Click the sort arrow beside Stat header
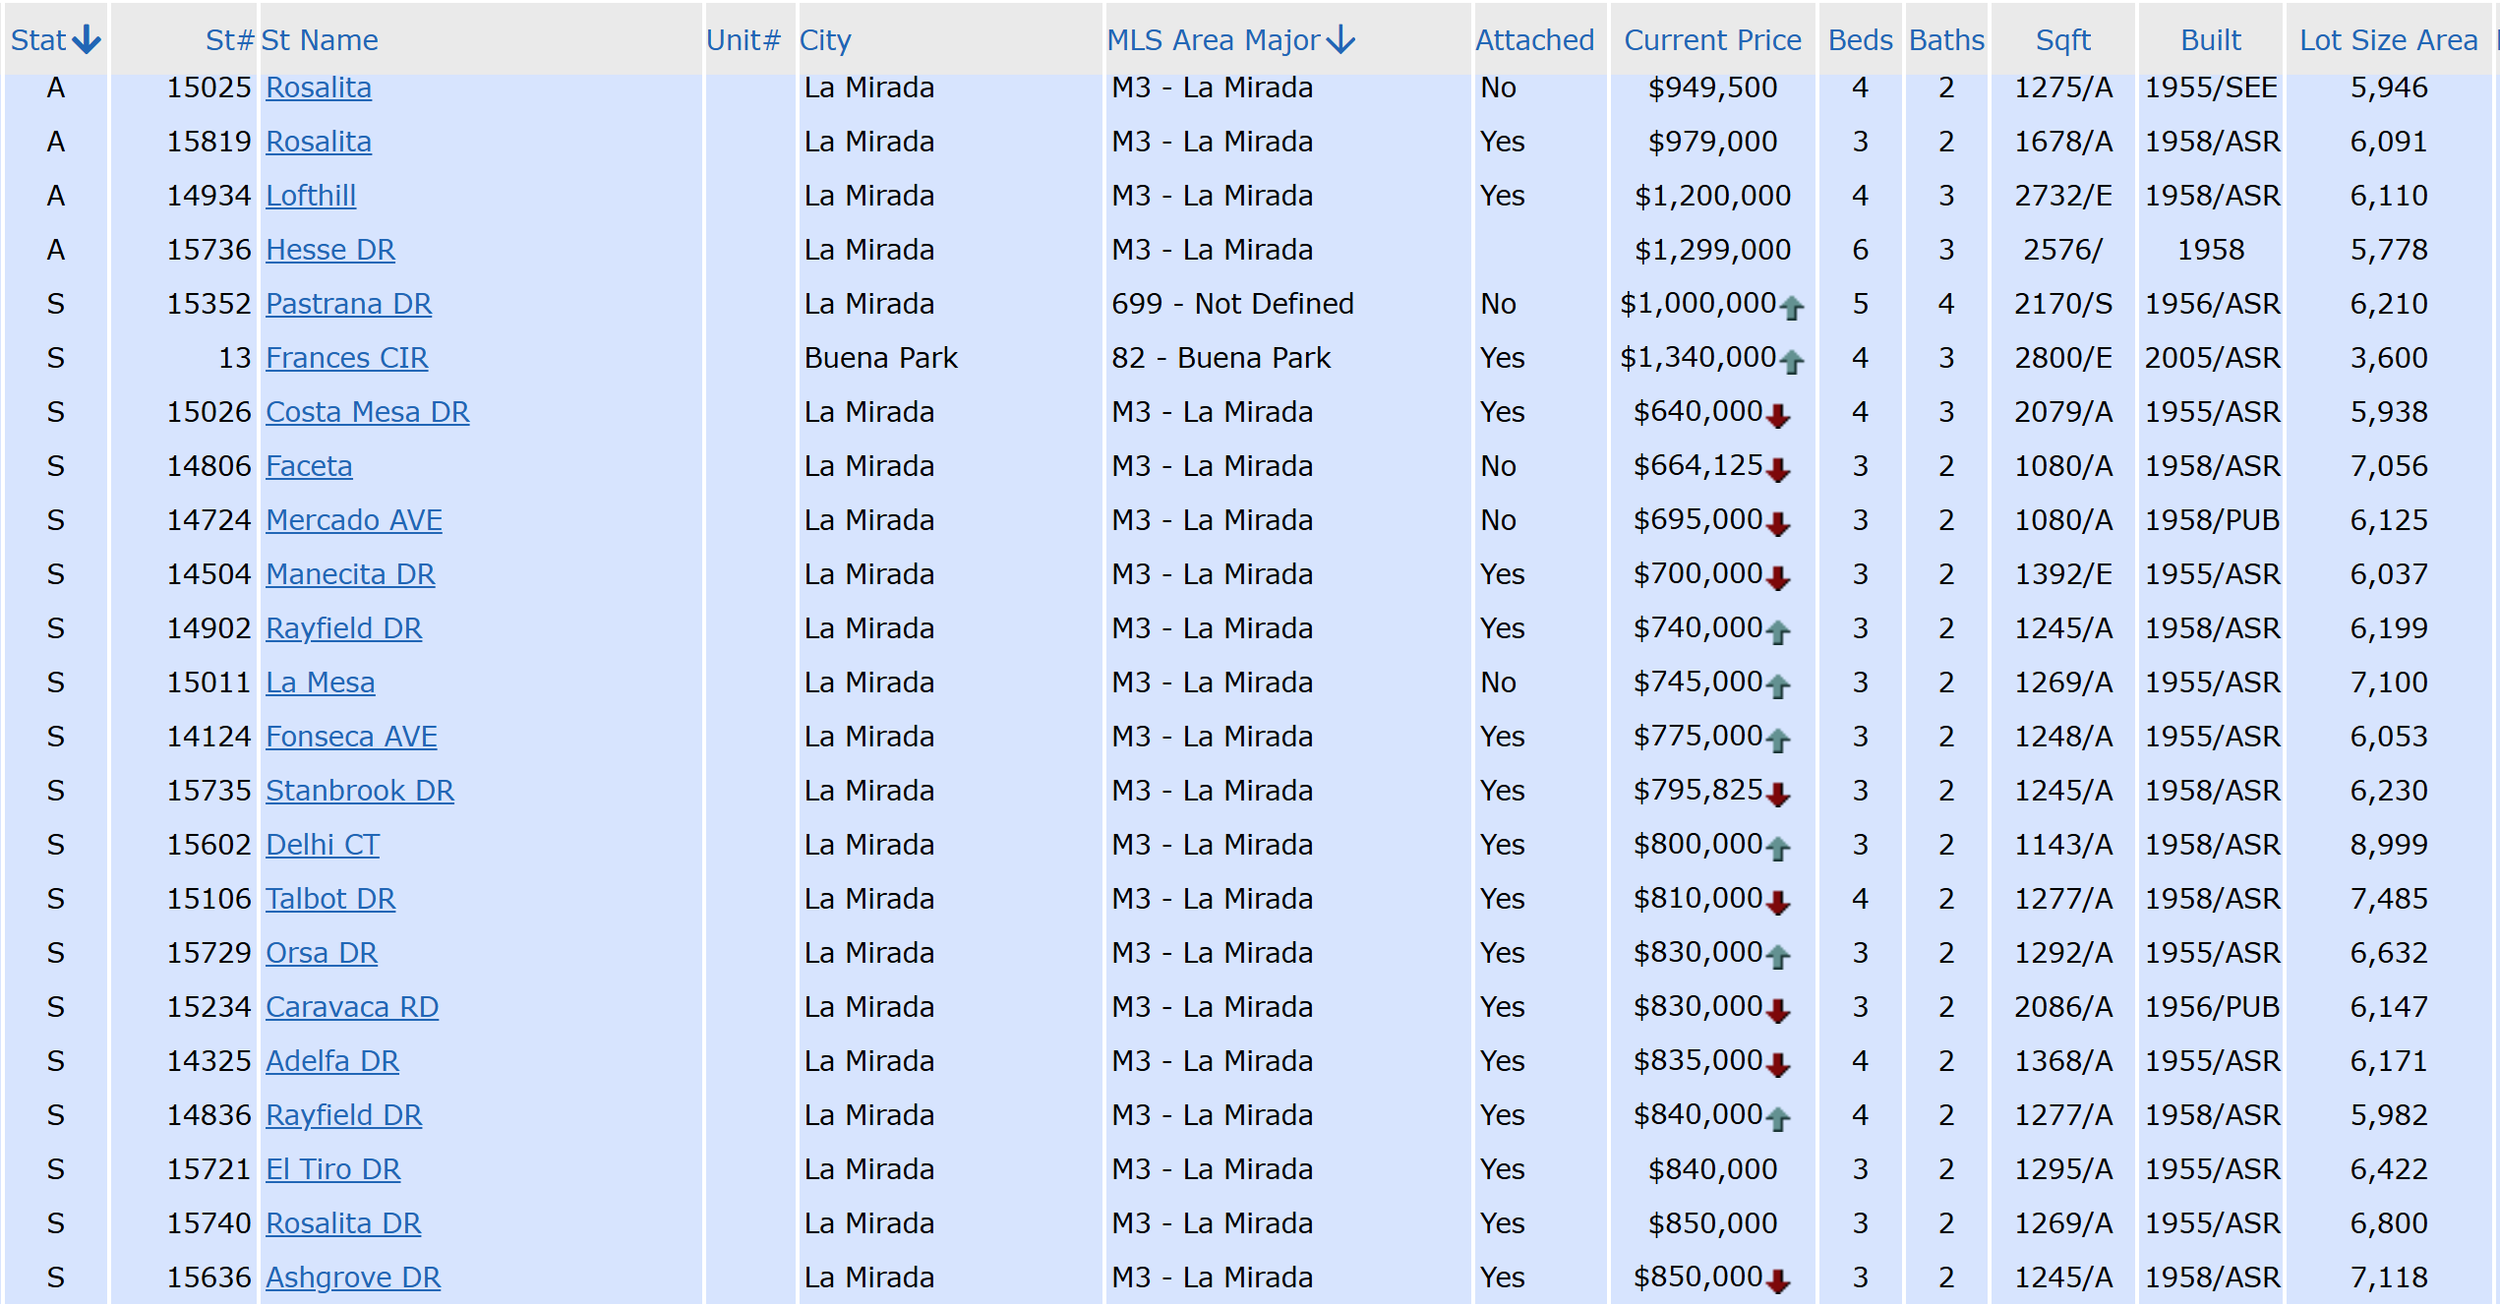Screen dimensions: 2500x1304 [87, 40]
